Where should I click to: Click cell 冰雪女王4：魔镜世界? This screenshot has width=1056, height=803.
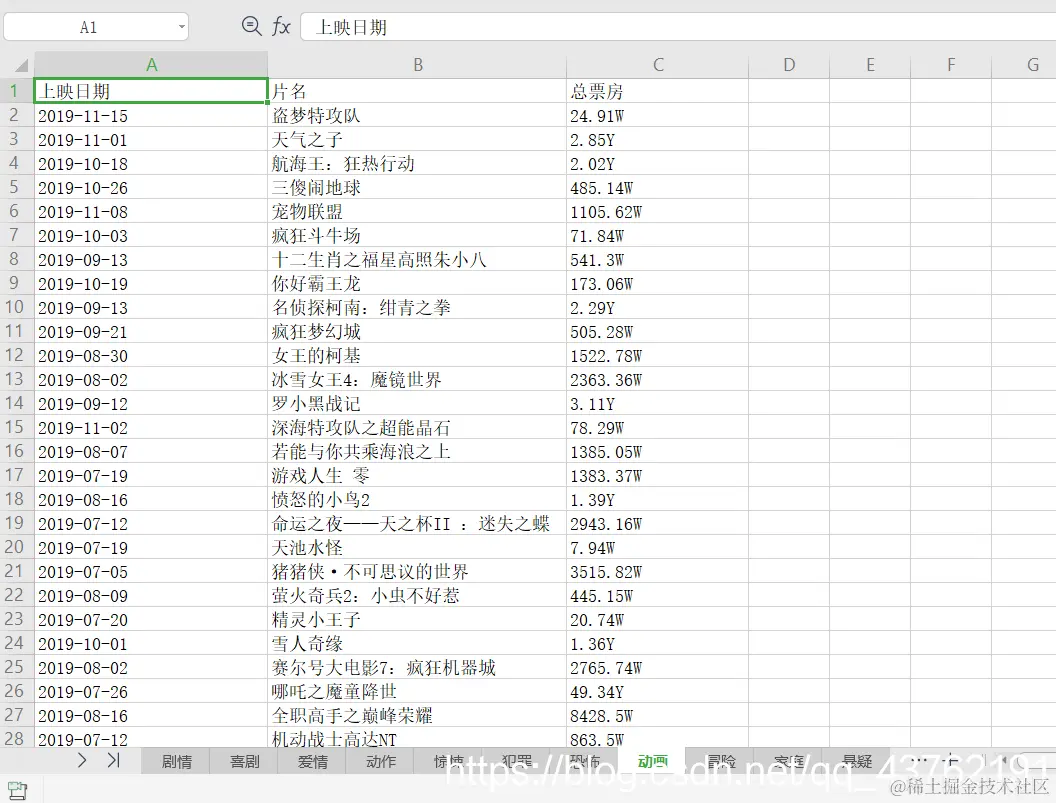(x=418, y=380)
